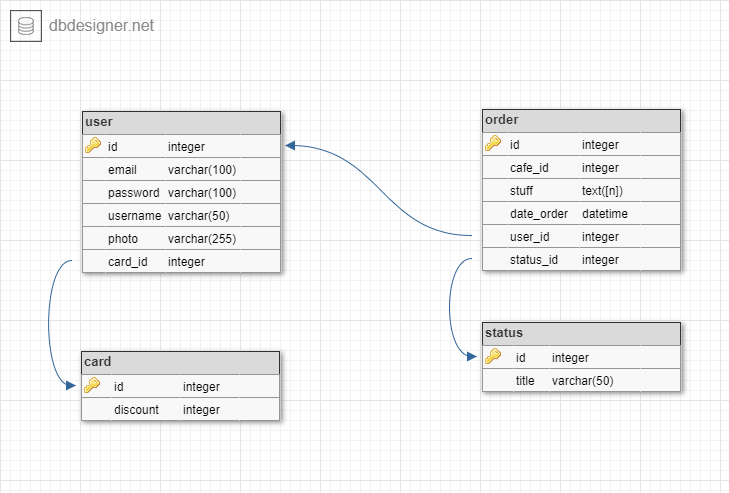Click the datetime data type
Viewport: 729px width, 493px height.
[604, 213]
